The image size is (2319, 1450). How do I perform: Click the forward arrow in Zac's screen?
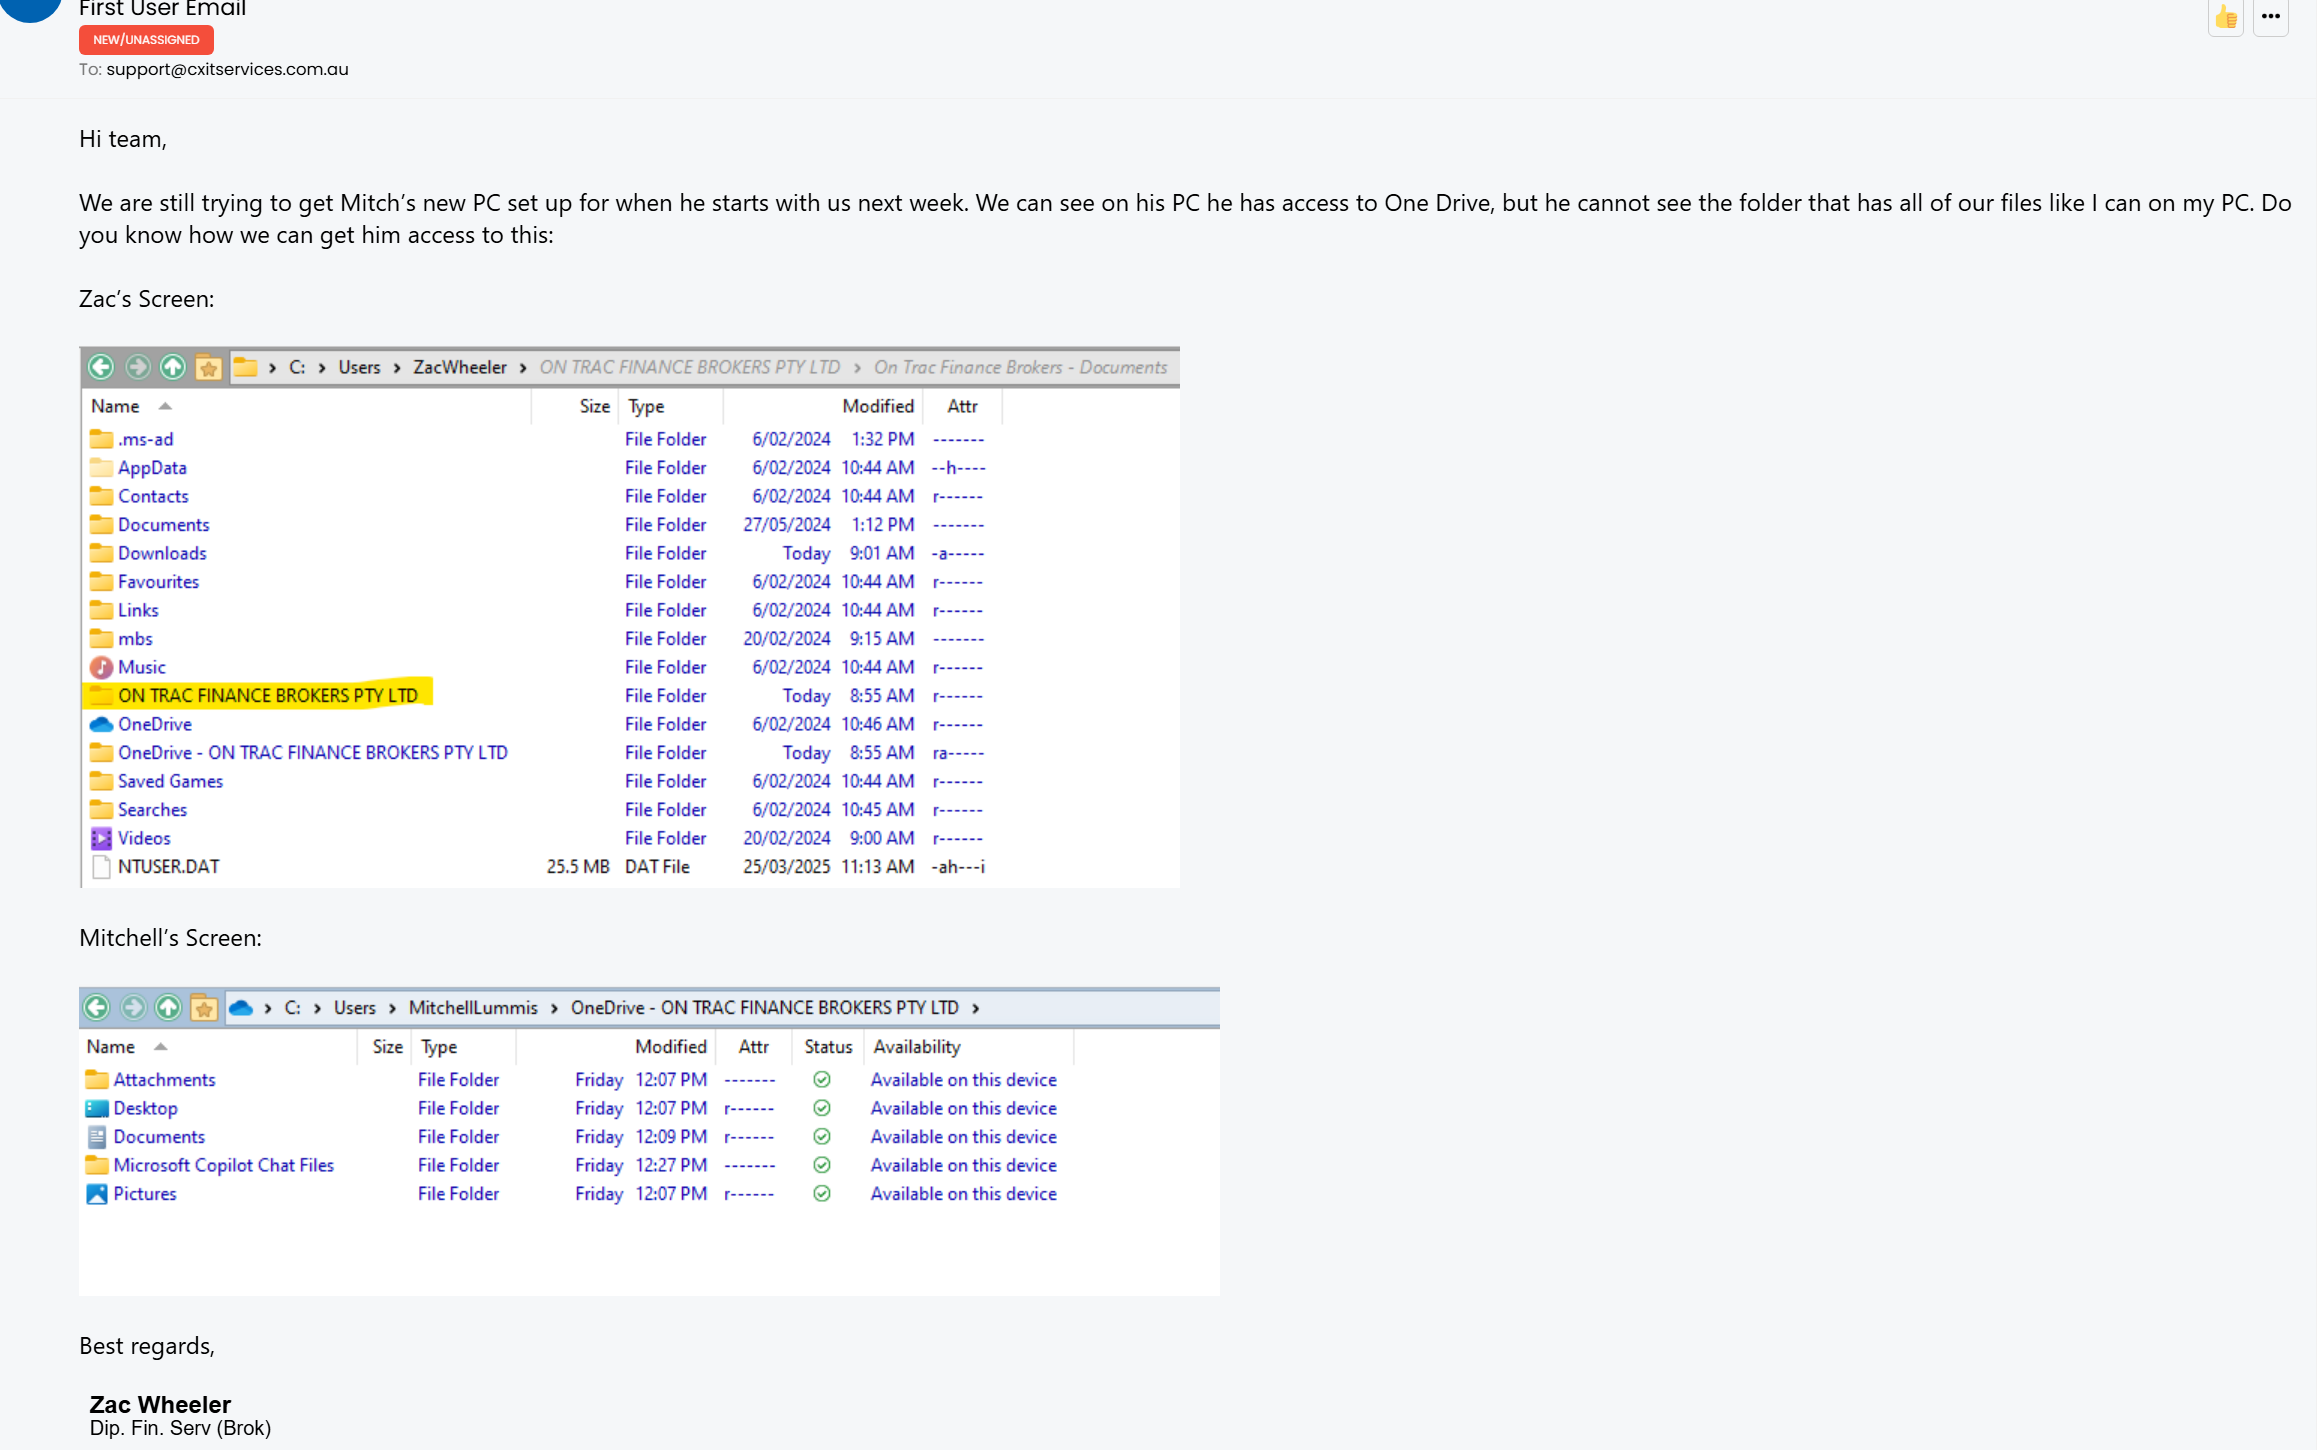pos(137,367)
